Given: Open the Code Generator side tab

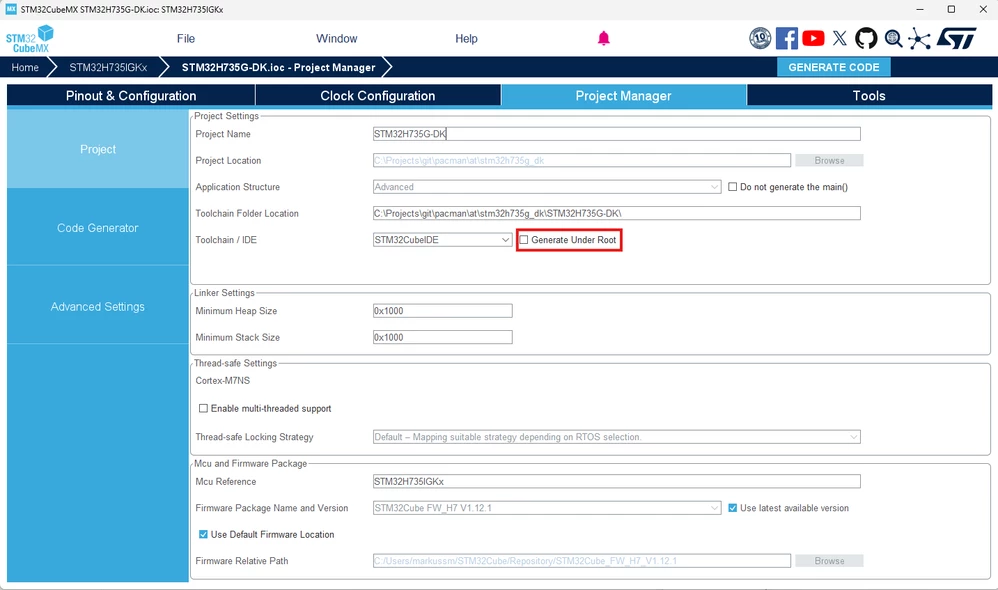Looking at the screenshot, I should pyautogui.click(x=98, y=228).
